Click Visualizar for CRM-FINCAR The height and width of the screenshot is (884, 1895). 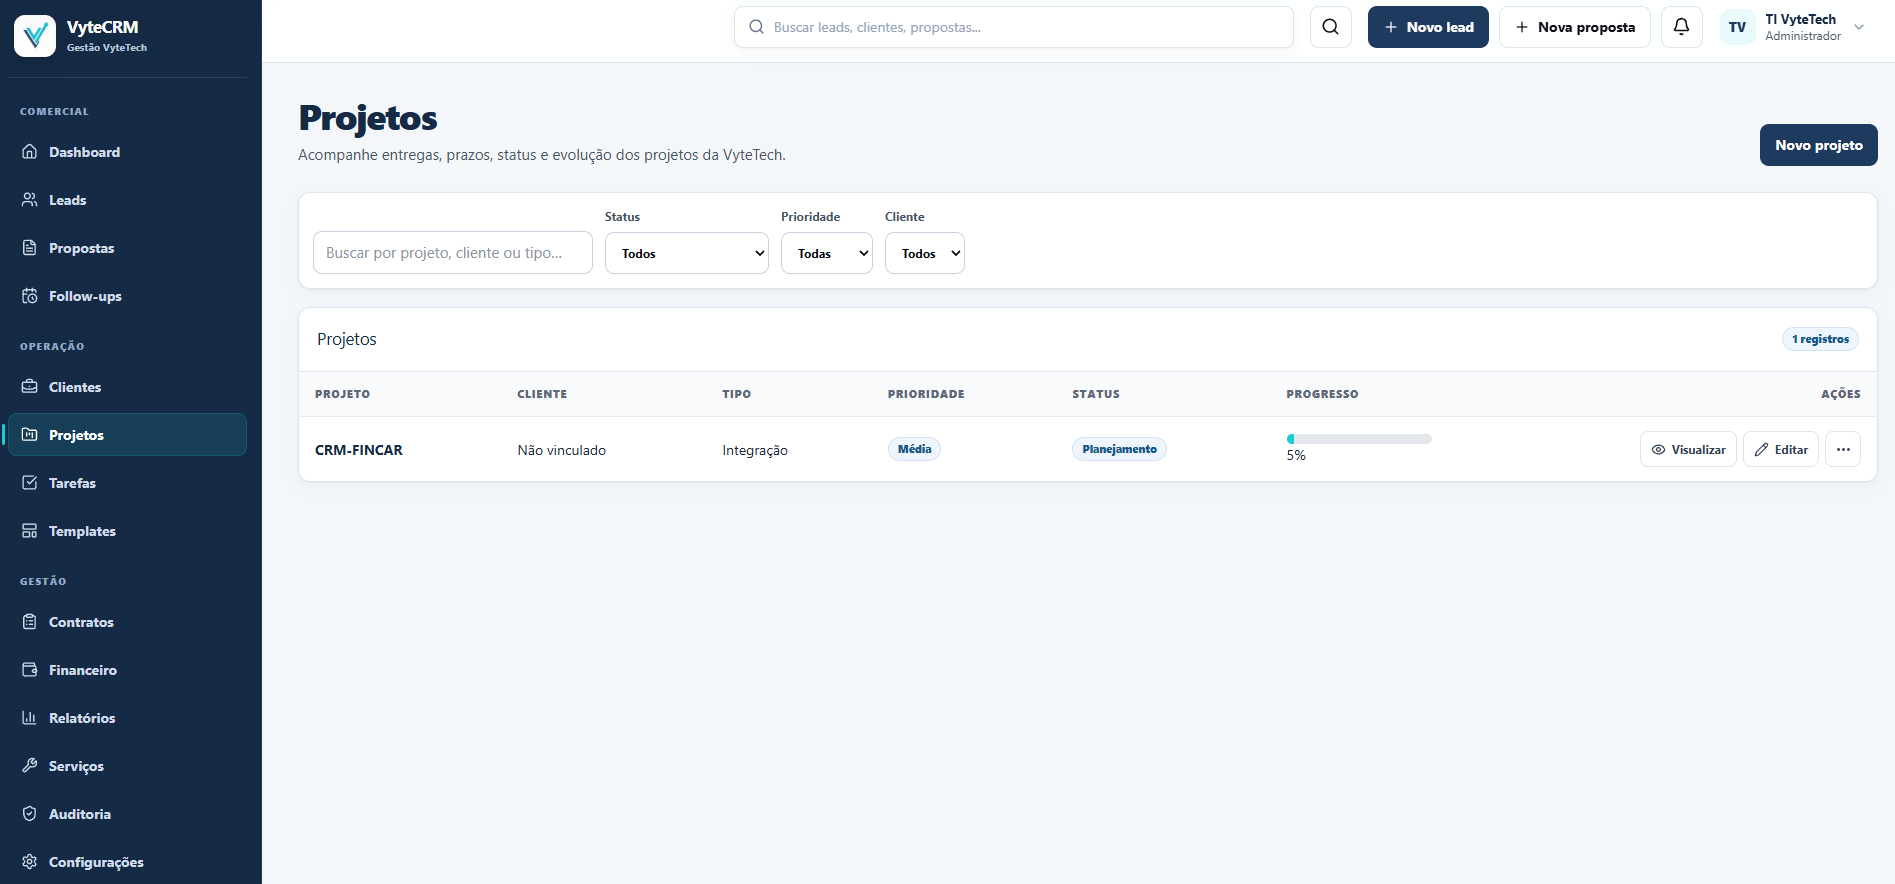(1689, 450)
